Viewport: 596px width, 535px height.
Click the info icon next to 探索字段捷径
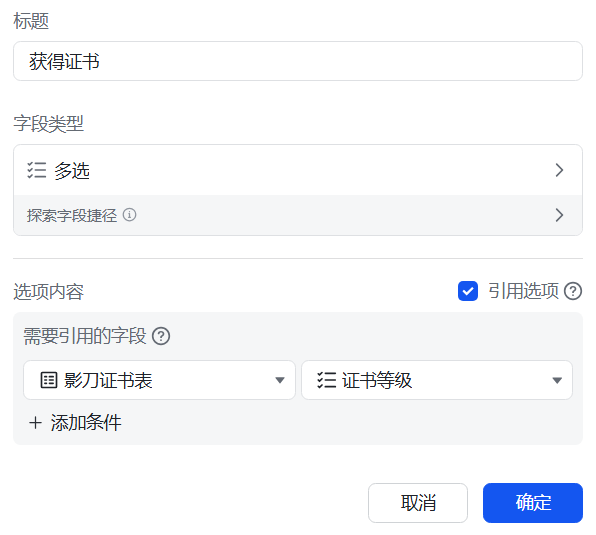click(129, 215)
